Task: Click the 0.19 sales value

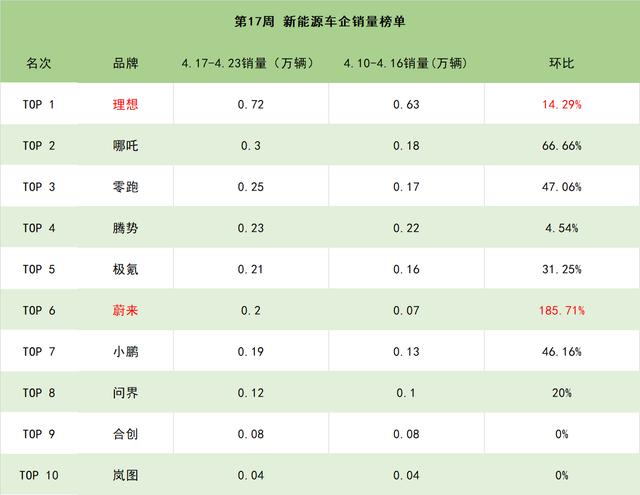Action: pos(251,351)
